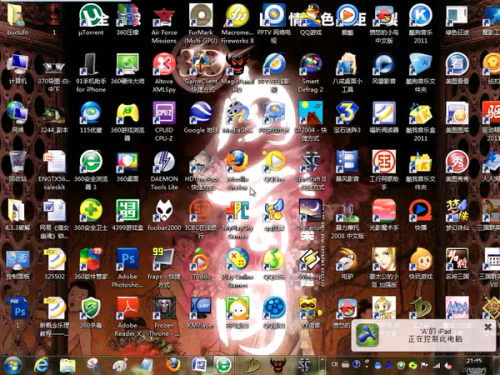
Task: Open Paint palette taskbar icon
Action: 119,365
